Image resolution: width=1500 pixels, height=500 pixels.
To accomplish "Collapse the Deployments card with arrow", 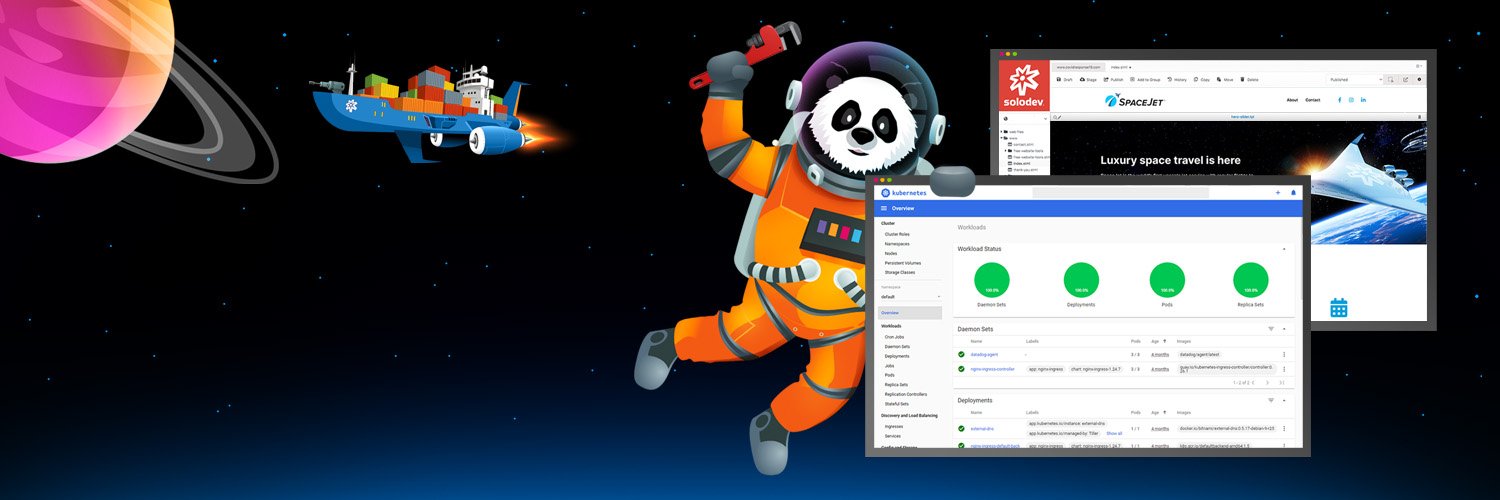I will (x=1284, y=400).
